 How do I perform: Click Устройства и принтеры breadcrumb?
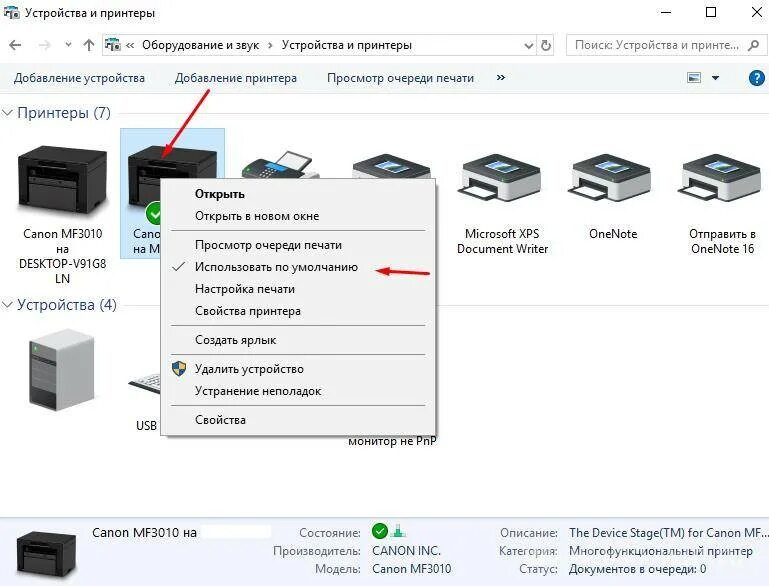tap(347, 45)
